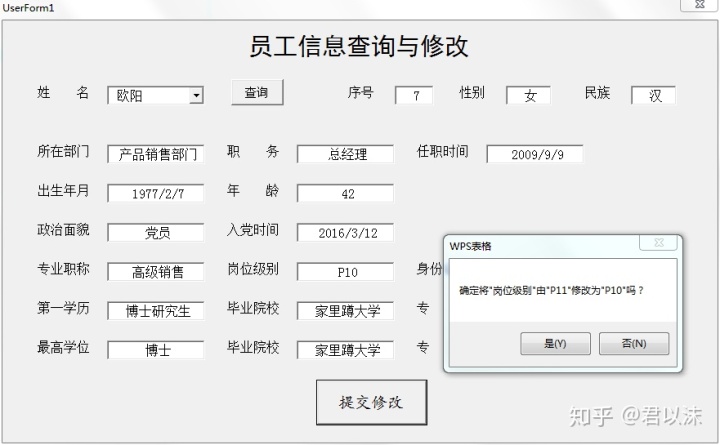Click the 所在部门 label
This screenshot has width=720, height=445.
click(x=63, y=151)
